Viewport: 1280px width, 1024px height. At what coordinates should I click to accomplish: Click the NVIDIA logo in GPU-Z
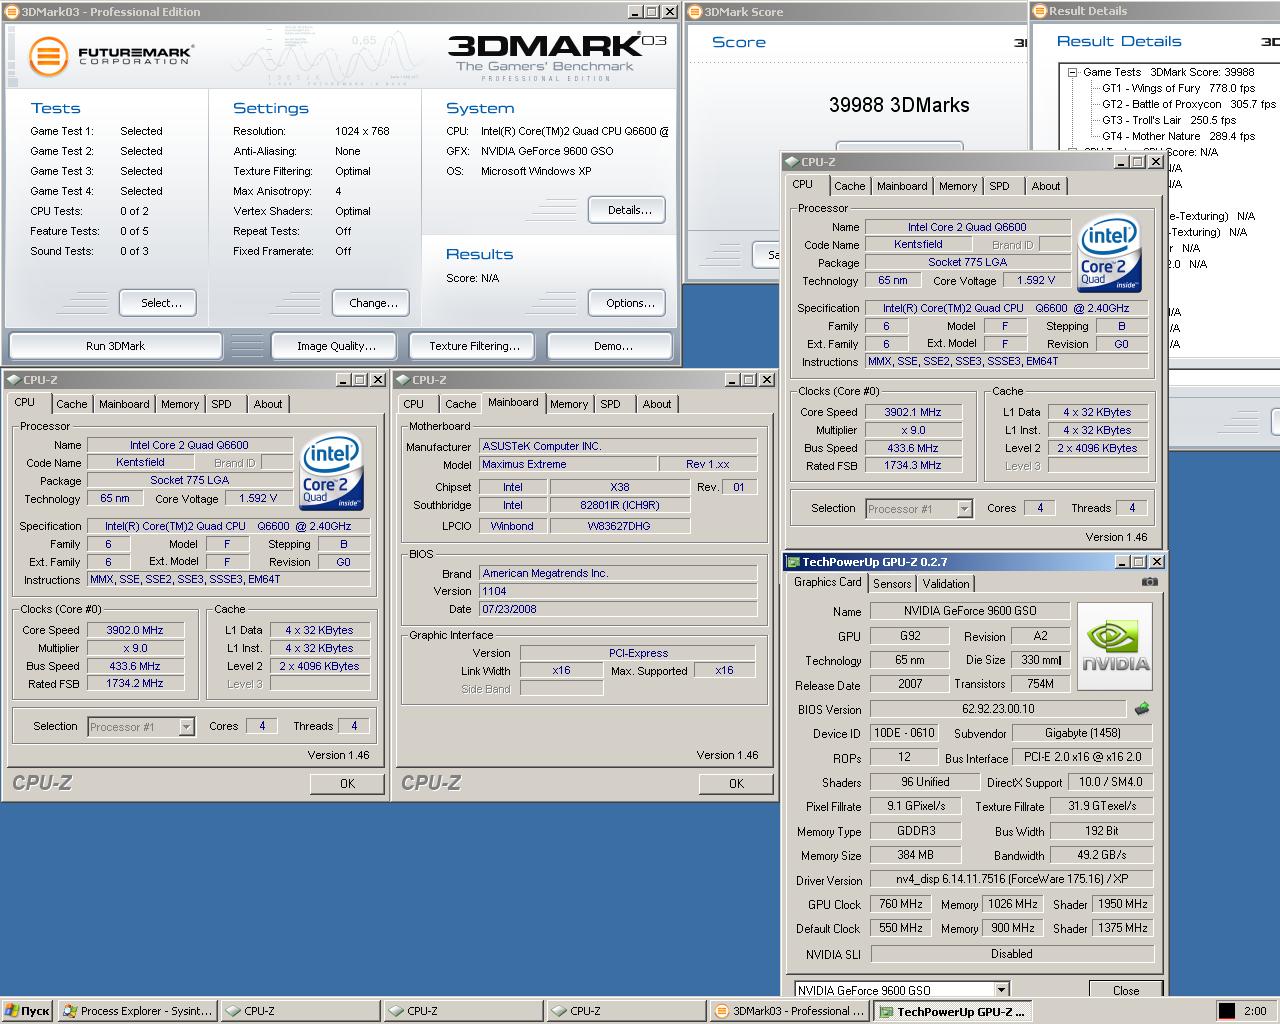click(1115, 646)
